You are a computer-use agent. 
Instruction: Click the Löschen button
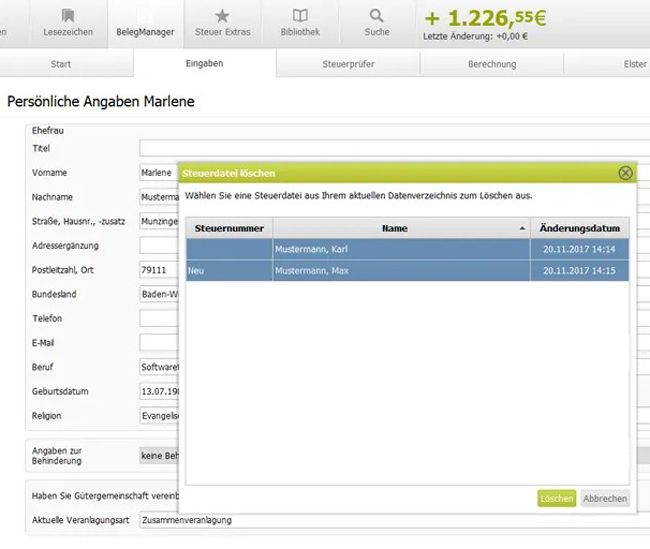[x=557, y=498]
